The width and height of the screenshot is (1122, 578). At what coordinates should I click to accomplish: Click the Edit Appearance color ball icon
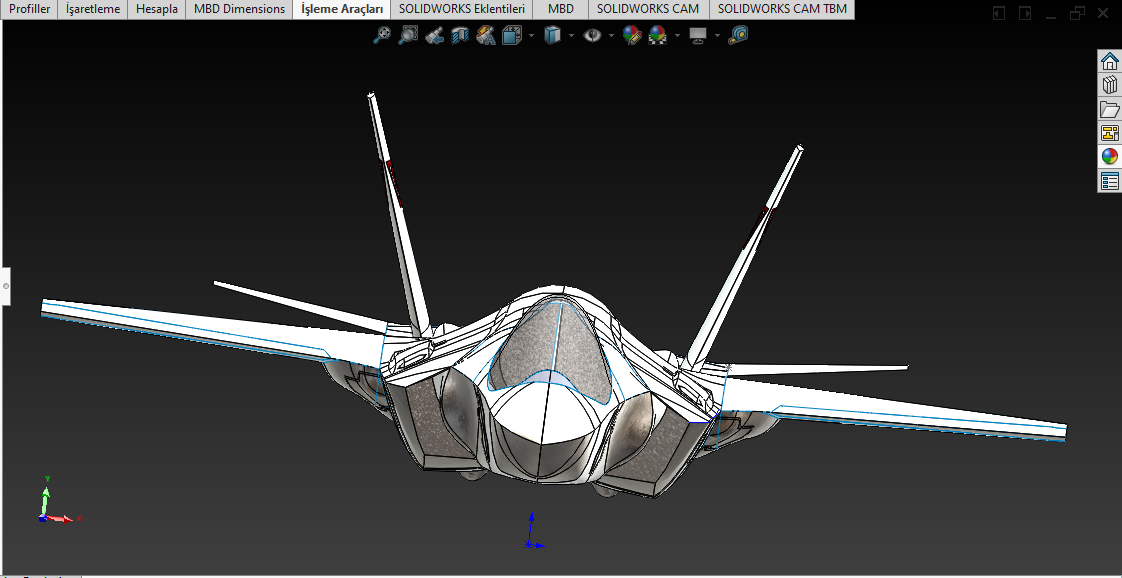coord(631,35)
